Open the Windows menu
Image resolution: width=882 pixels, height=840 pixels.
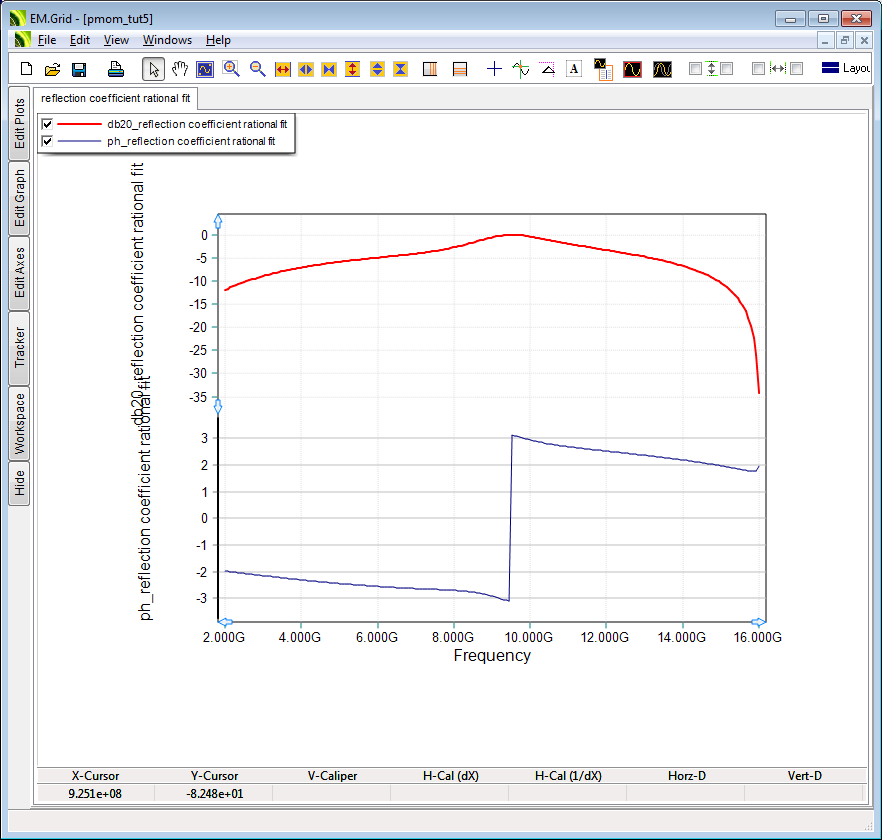coord(167,40)
